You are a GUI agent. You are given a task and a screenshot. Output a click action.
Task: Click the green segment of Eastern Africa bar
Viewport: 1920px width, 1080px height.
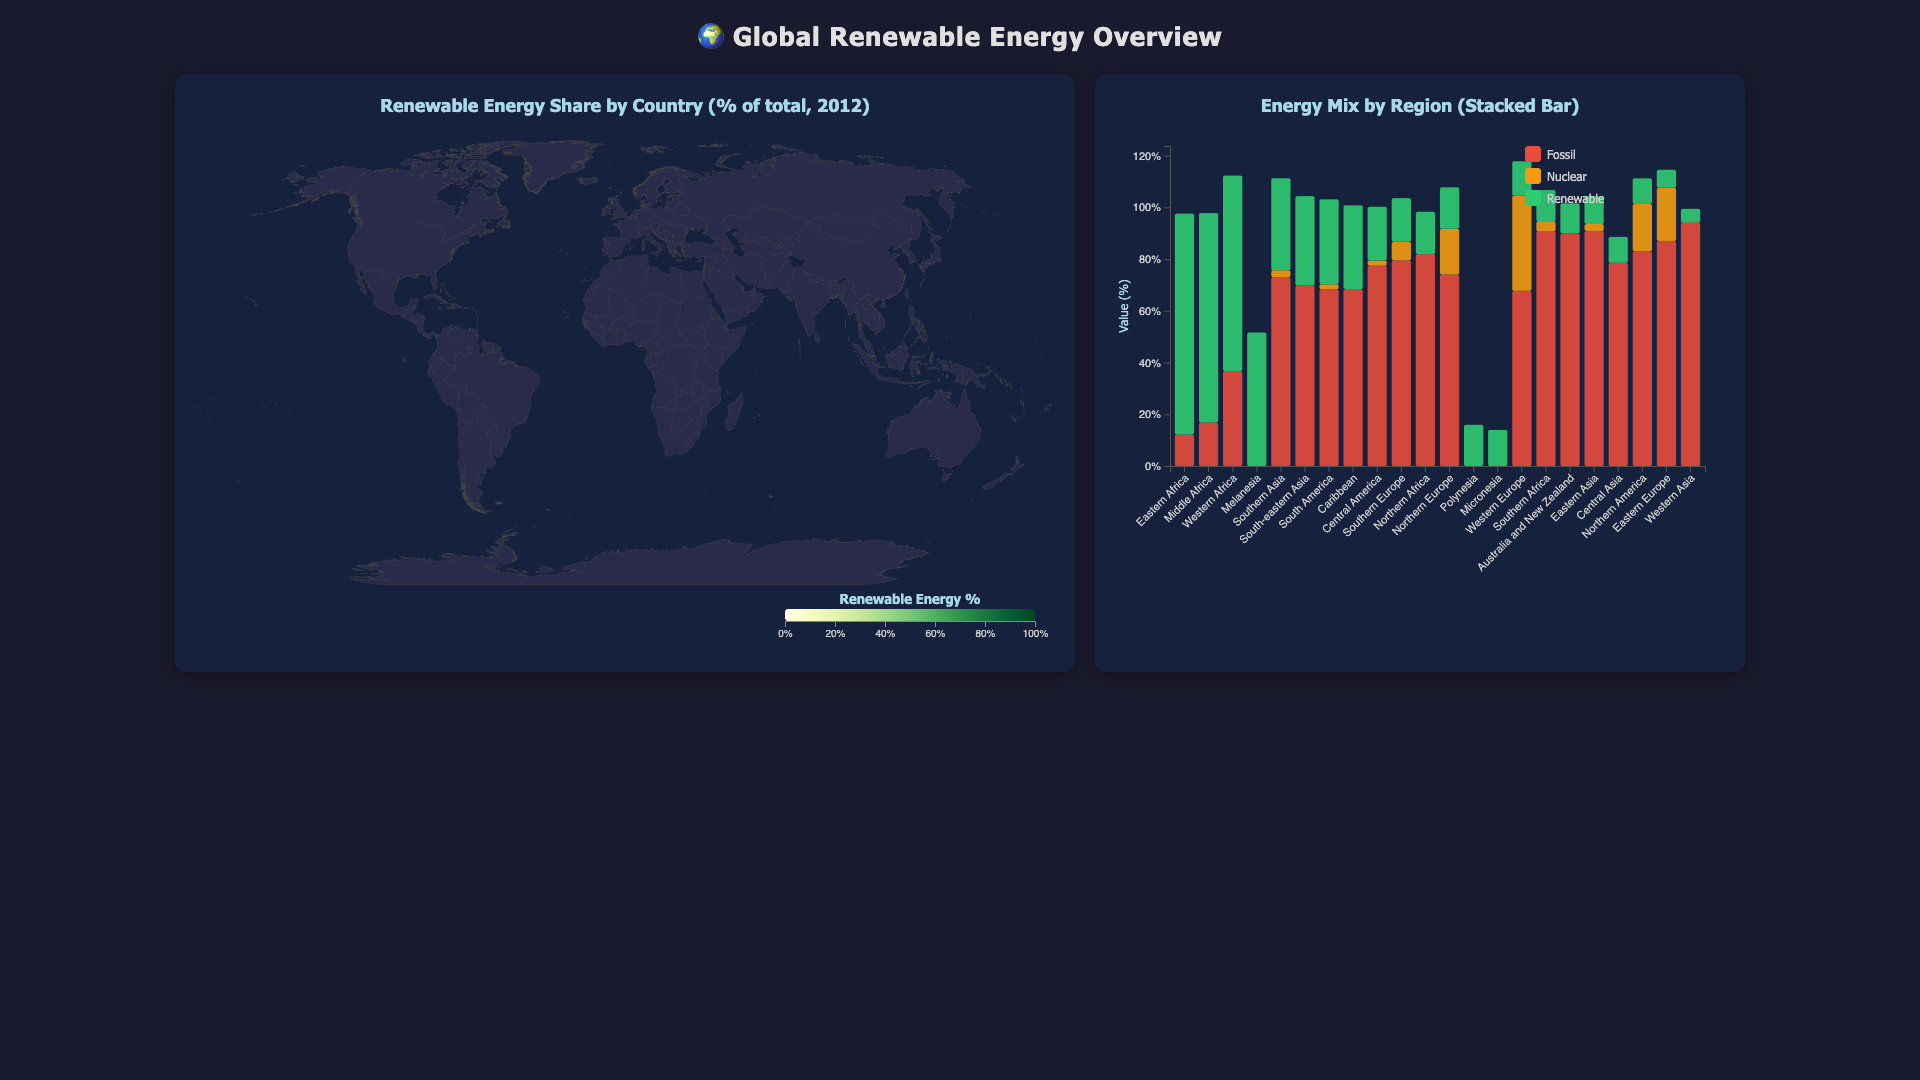(1184, 324)
